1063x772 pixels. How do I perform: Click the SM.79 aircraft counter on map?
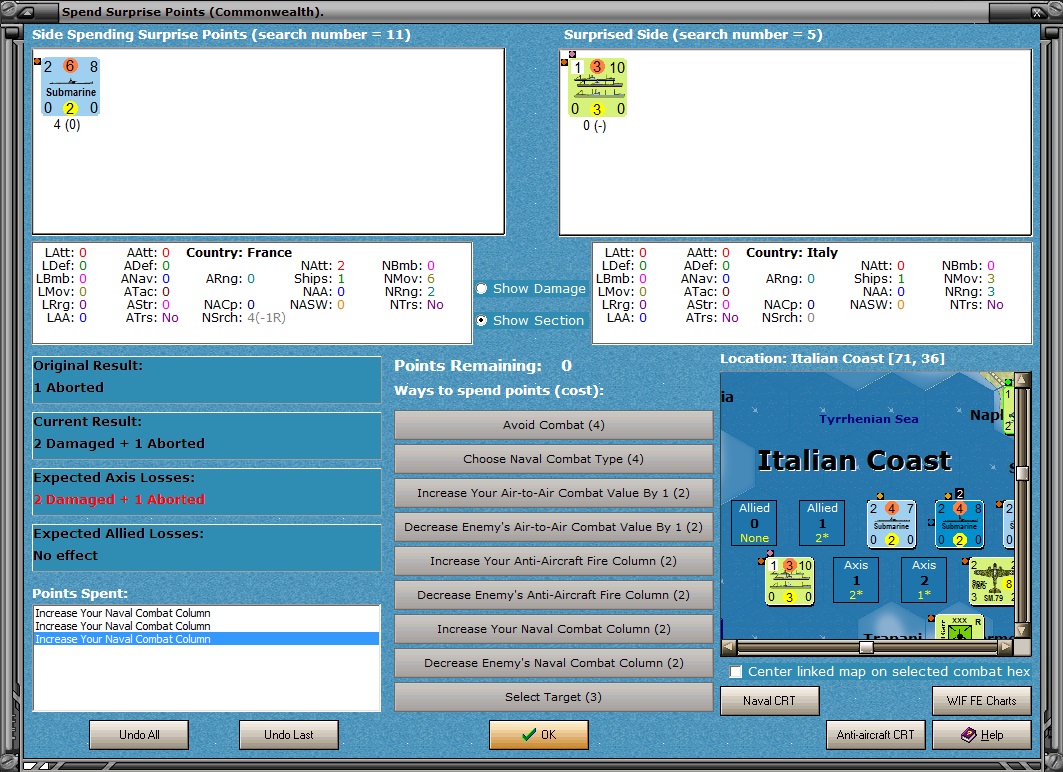click(x=992, y=581)
